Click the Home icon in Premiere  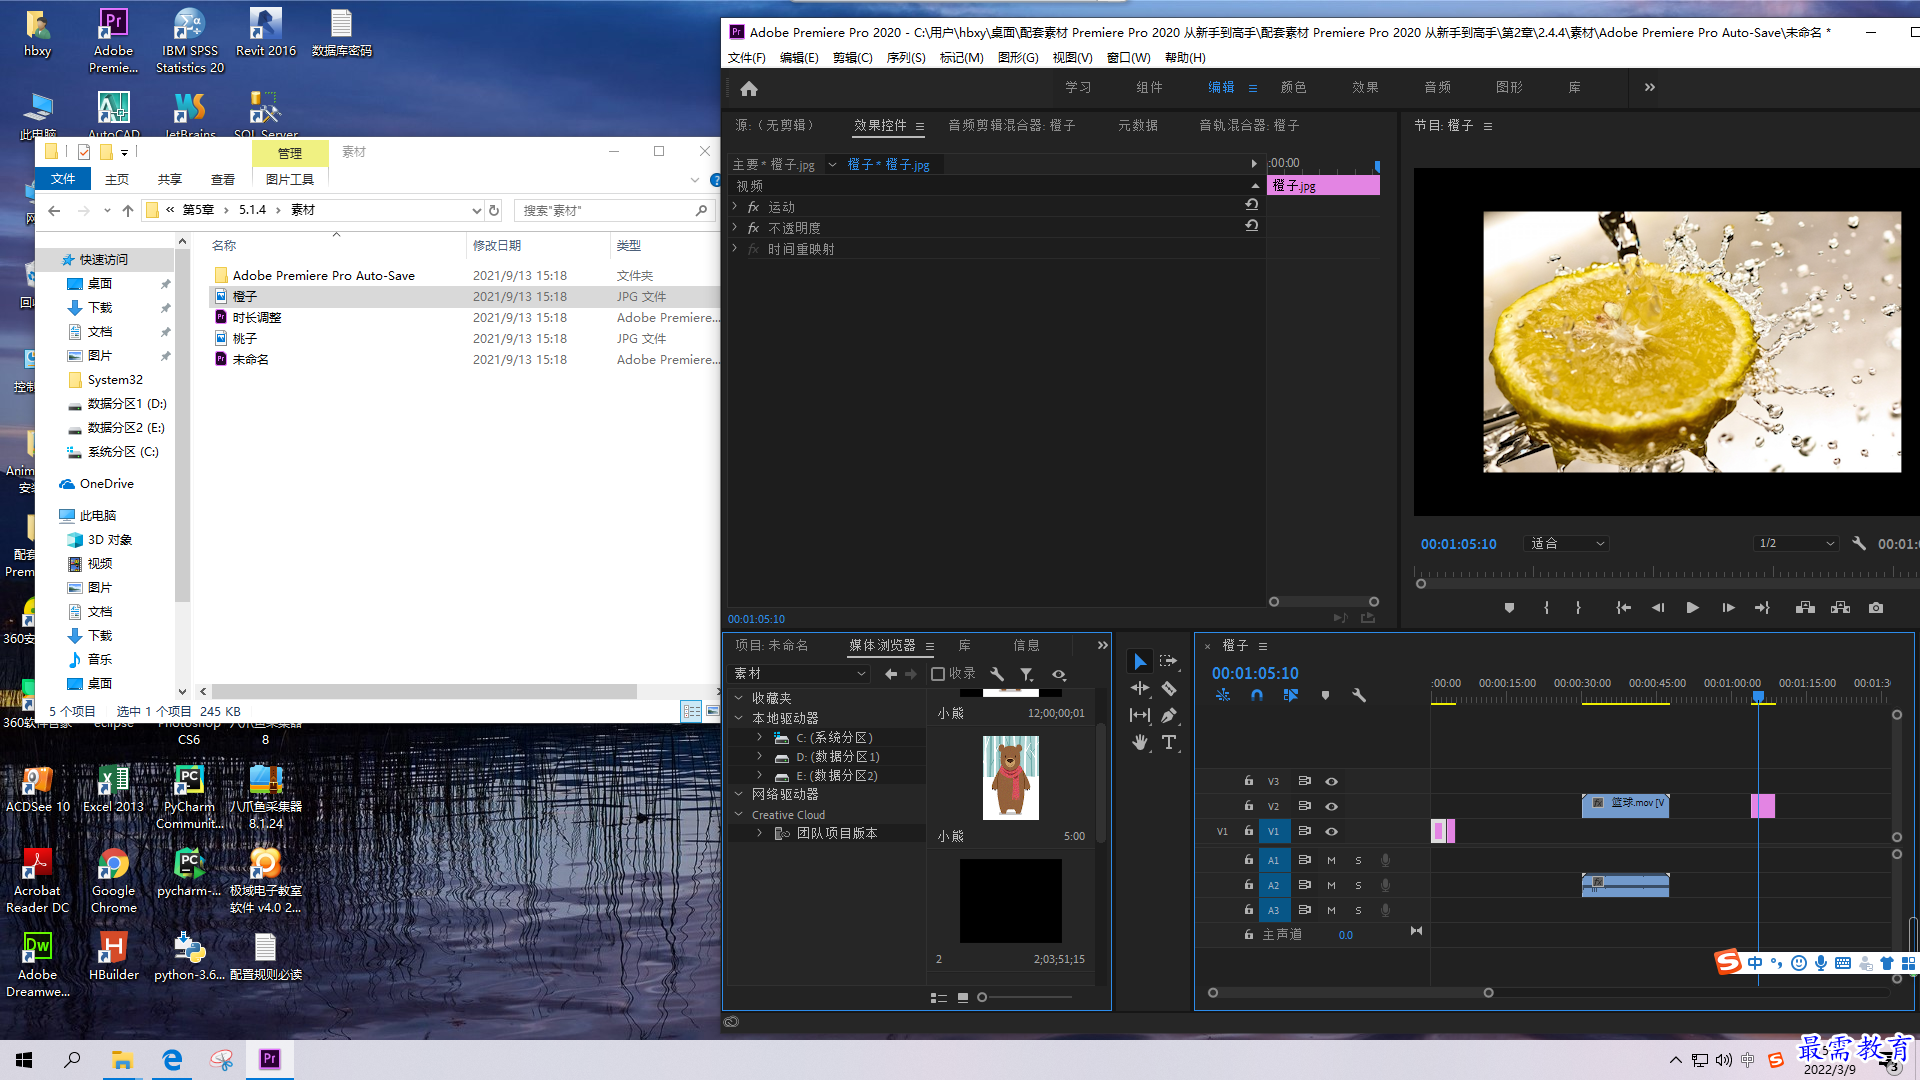pyautogui.click(x=749, y=88)
